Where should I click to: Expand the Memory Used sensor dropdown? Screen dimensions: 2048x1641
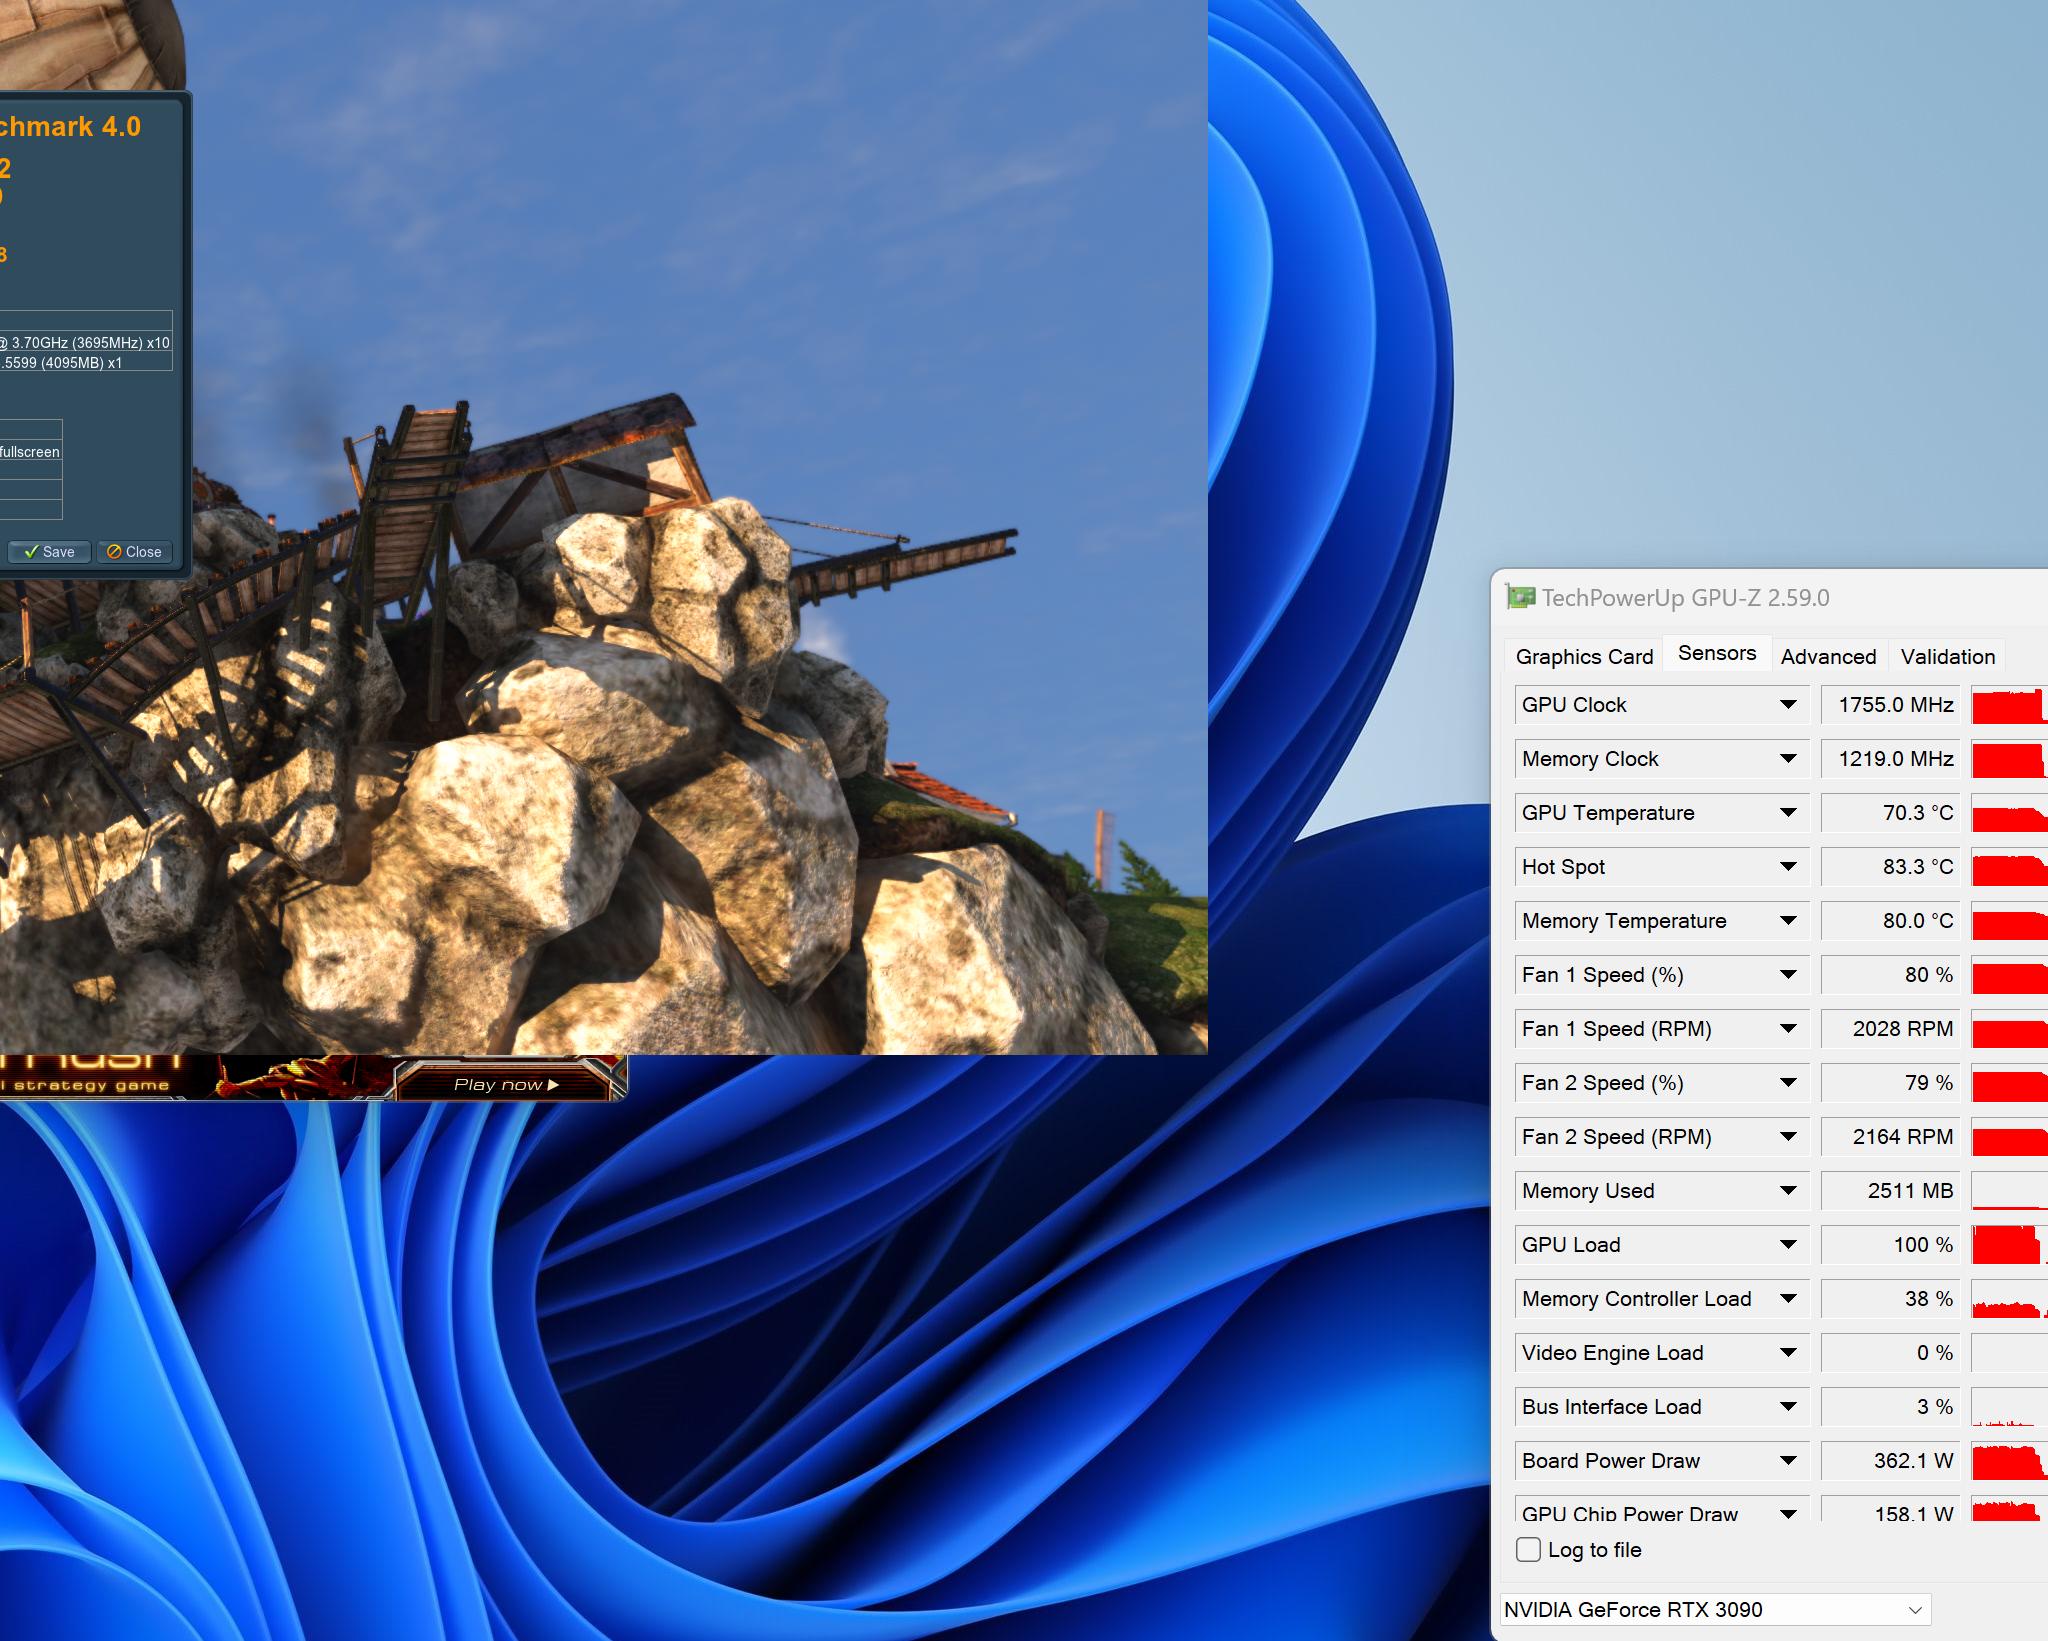click(x=1788, y=1191)
